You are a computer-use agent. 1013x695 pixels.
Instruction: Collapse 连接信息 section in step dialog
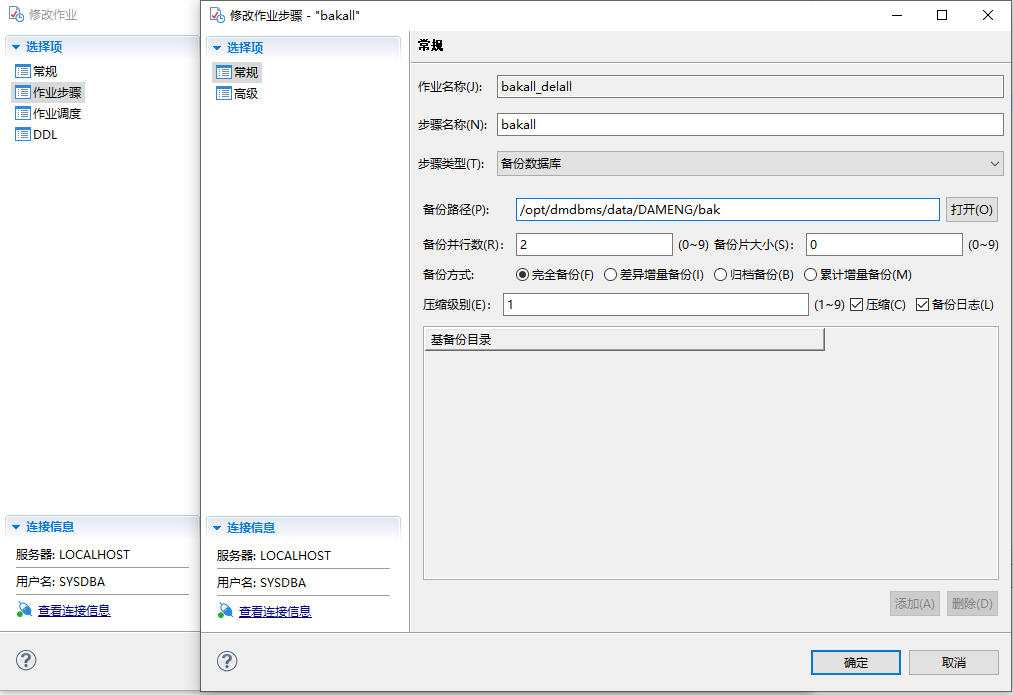(216, 528)
